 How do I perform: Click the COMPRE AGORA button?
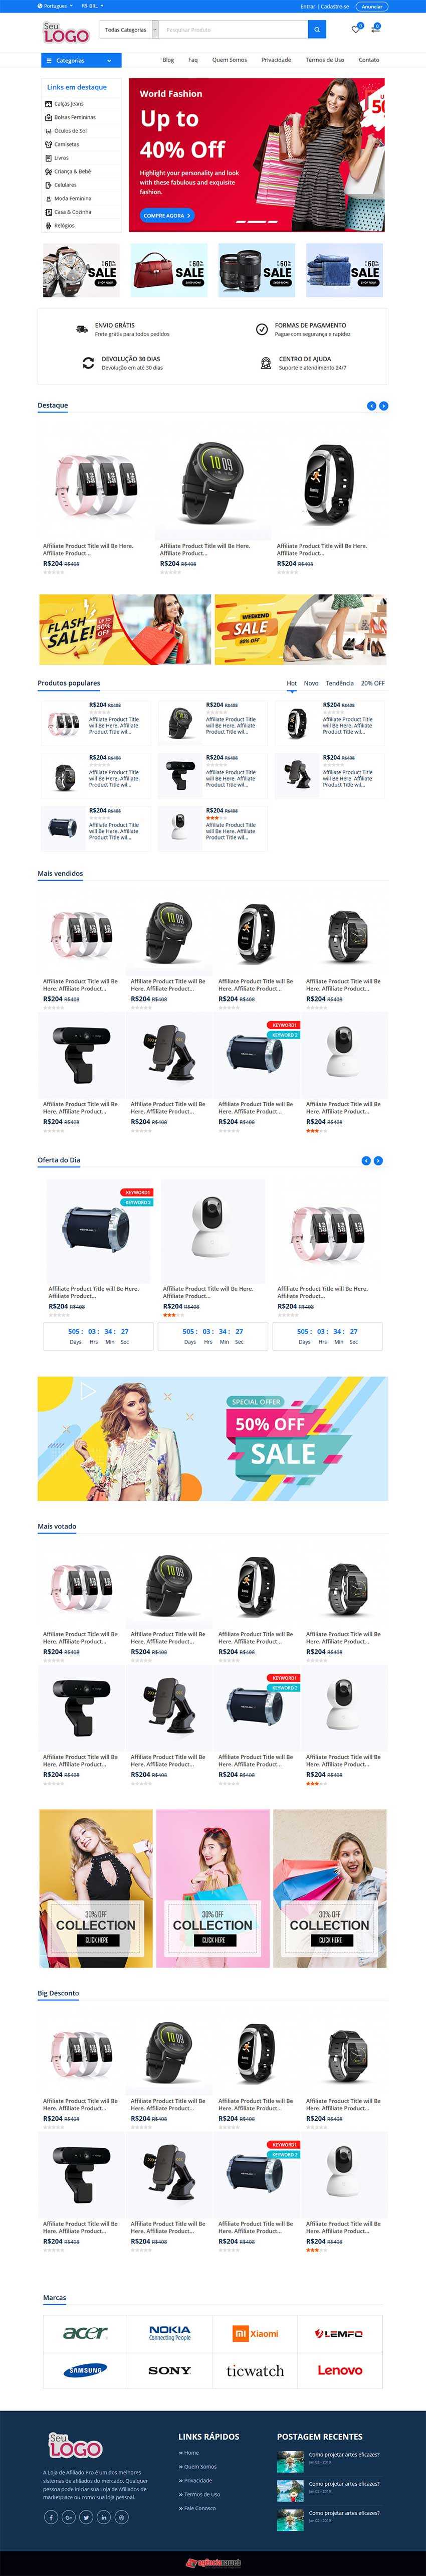click(166, 215)
